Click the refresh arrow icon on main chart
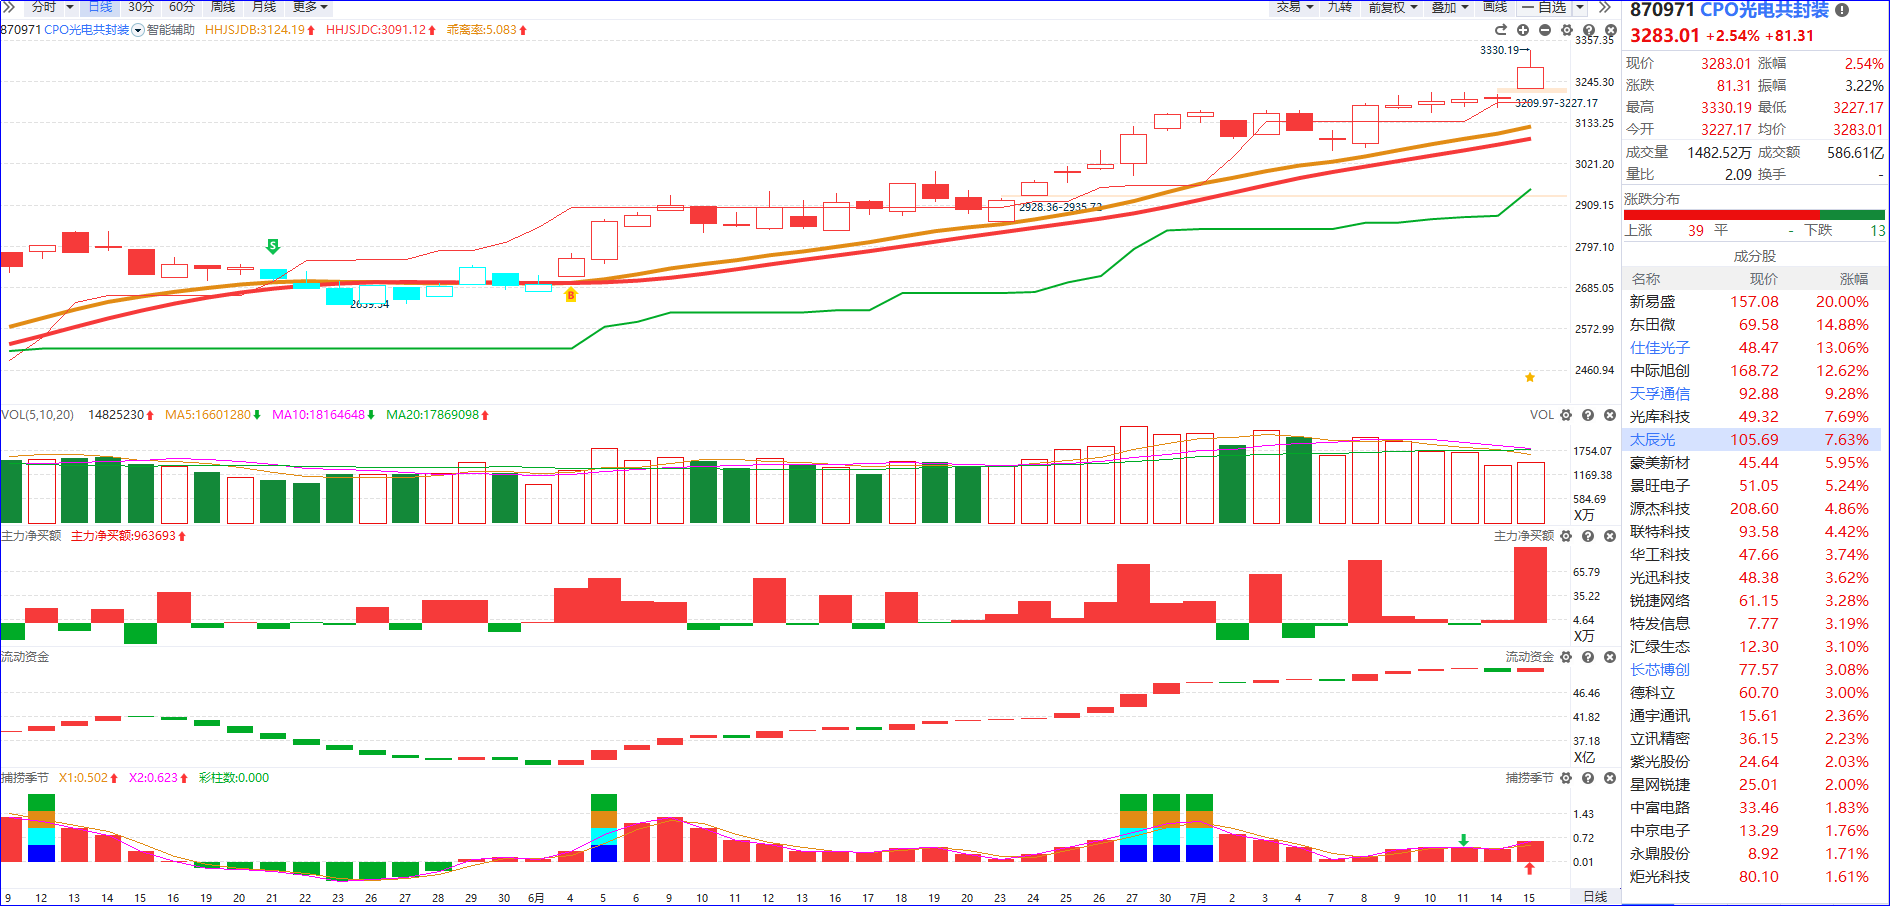Image resolution: width=1890 pixels, height=906 pixels. 1501,30
